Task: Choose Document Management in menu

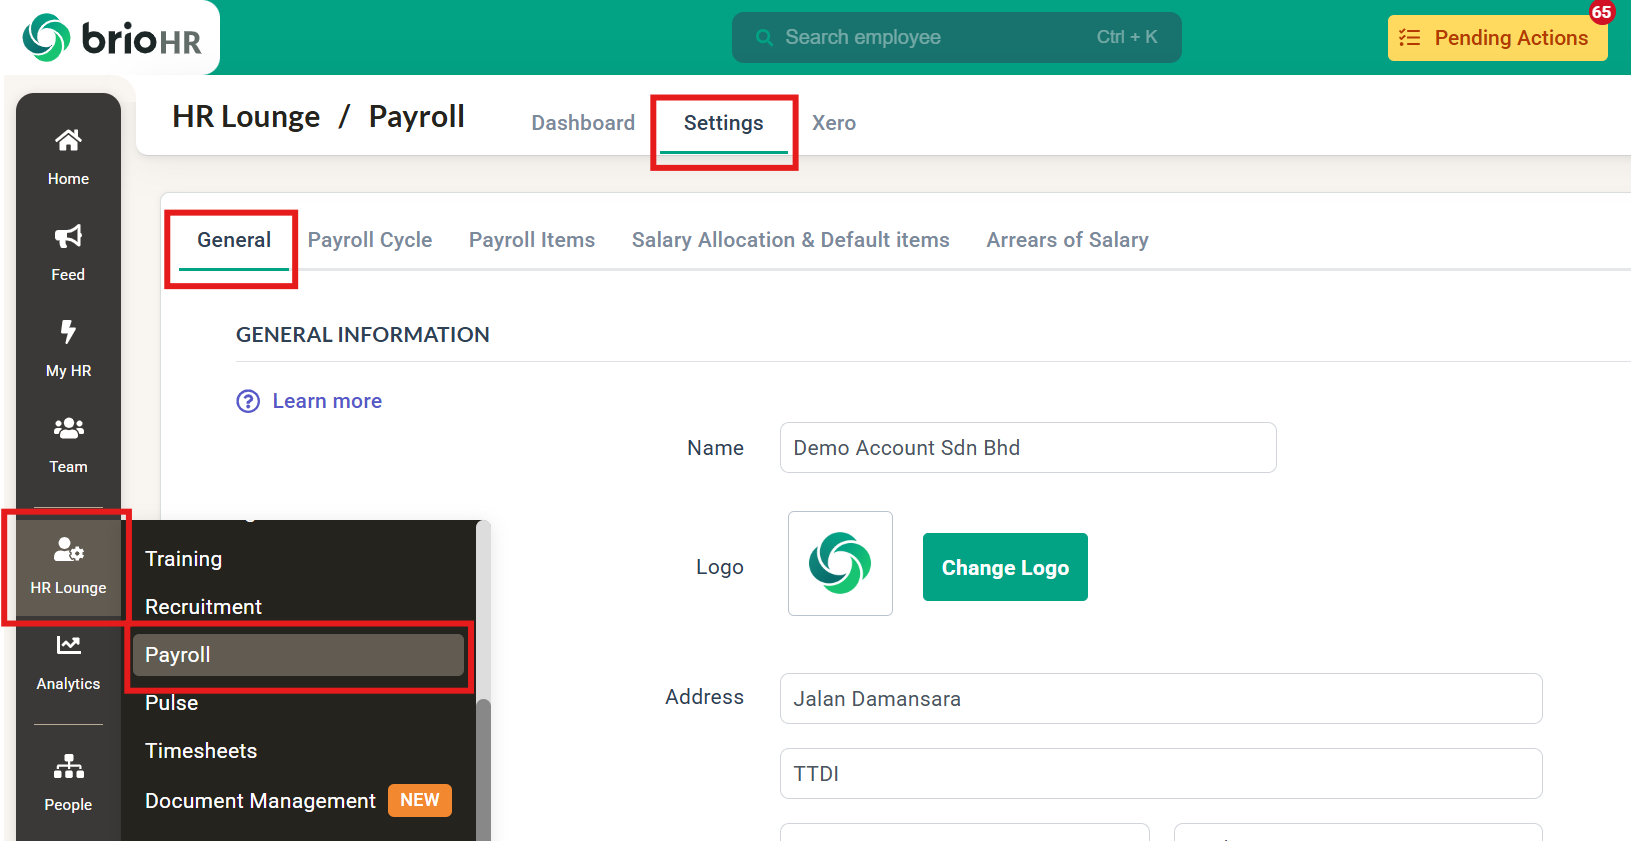Action: click(x=260, y=801)
